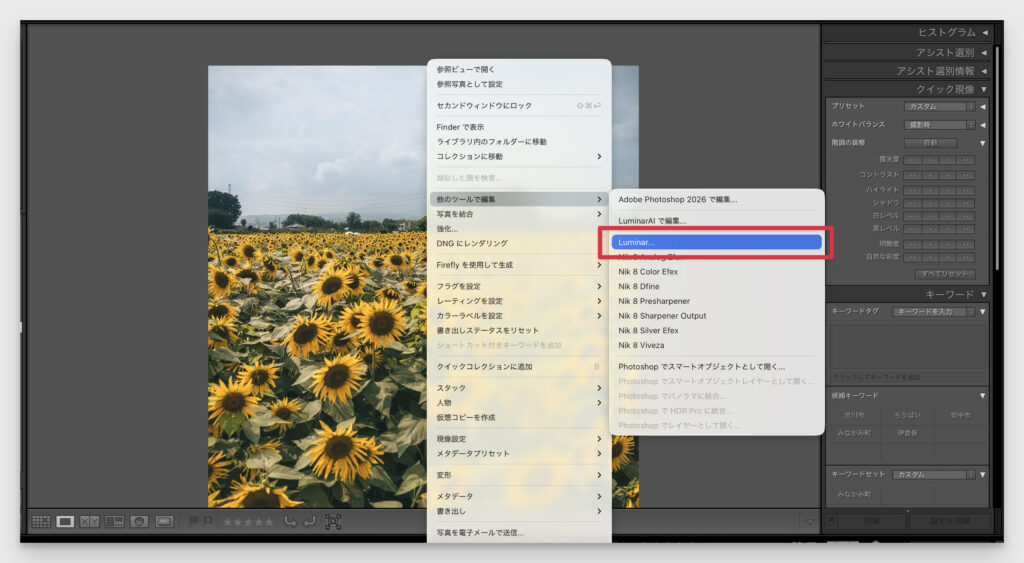1024x563 pixels.
Task: Expand the アシスト選別情報 panel
Action: pos(985,71)
